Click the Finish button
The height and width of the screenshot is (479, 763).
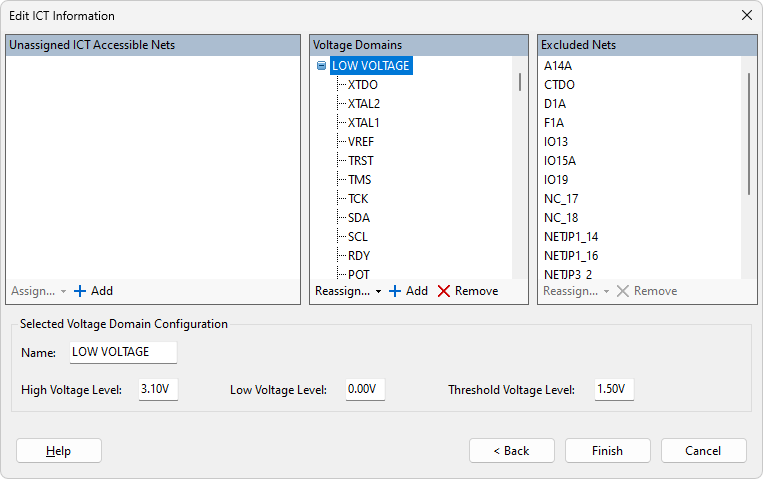[607, 451]
